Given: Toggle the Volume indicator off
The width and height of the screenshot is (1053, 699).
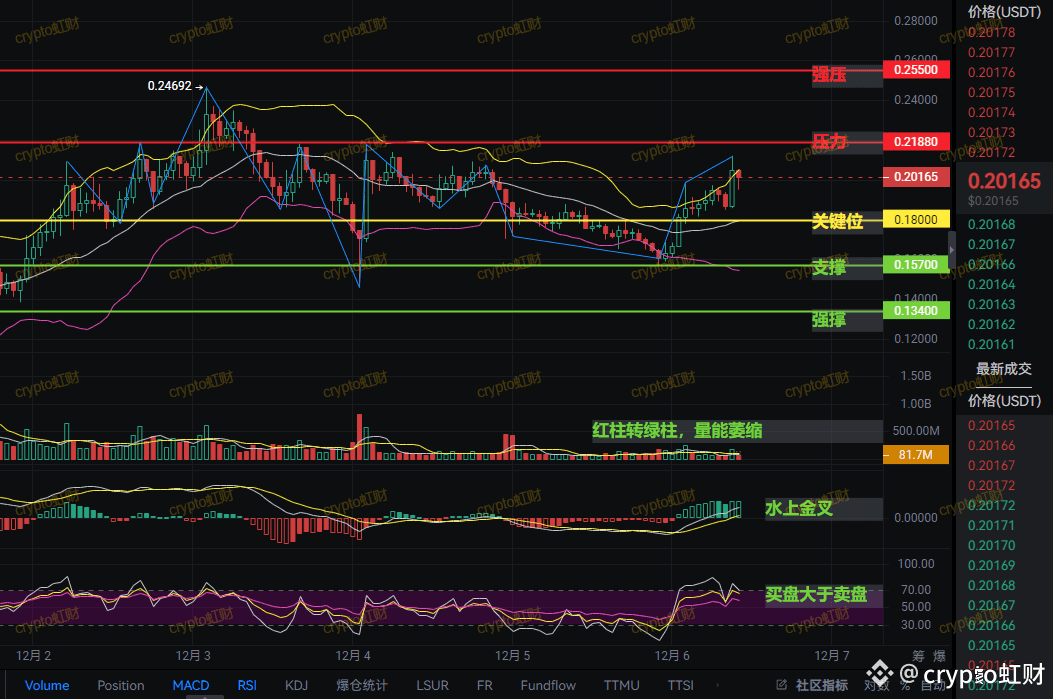Looking at the screenshot, I should pyautogui.click(x=47, y=685).
